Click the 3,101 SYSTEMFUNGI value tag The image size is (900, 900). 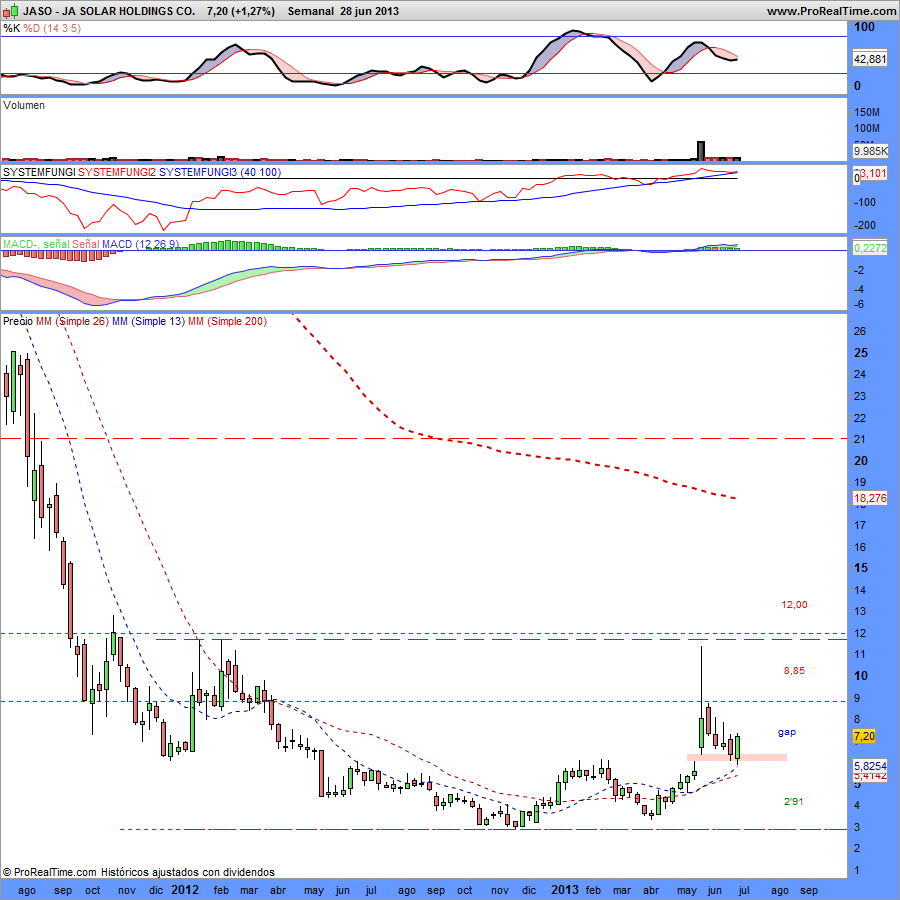tap(872, 173)
